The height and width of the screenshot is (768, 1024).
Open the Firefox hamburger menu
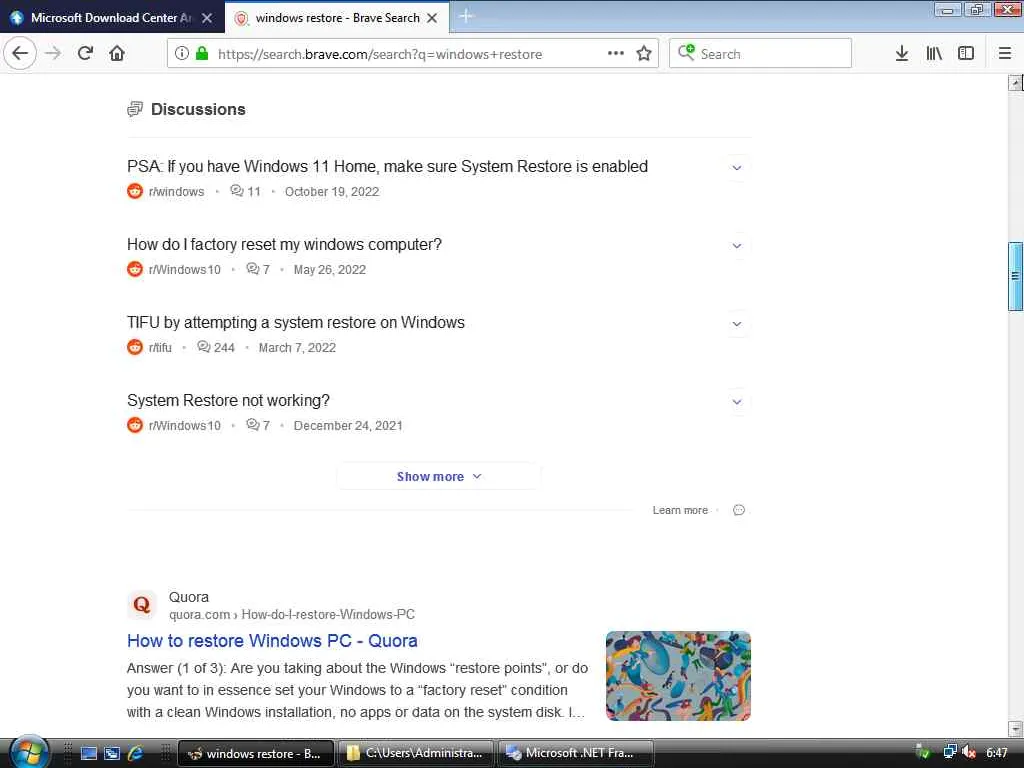coord(1005,54)
